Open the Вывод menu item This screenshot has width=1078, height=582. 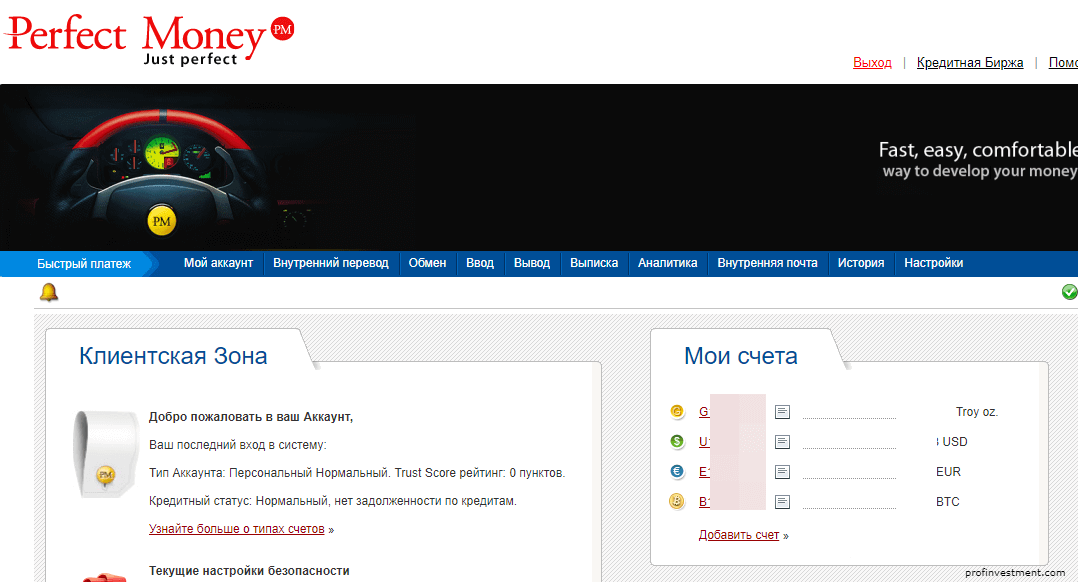click(x=532, y=263)
